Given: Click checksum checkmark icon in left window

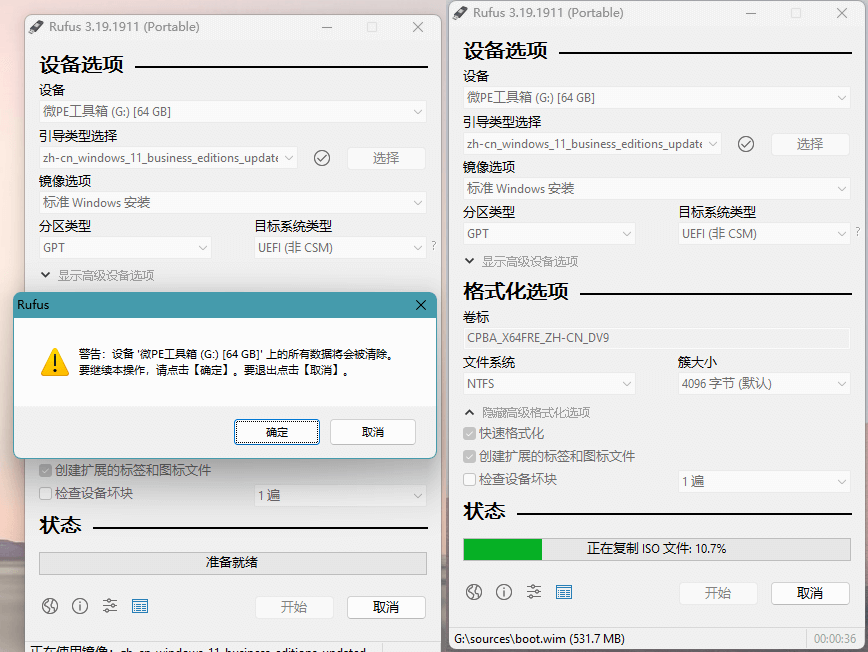Looking at the screenshot, I should [322, 158].
